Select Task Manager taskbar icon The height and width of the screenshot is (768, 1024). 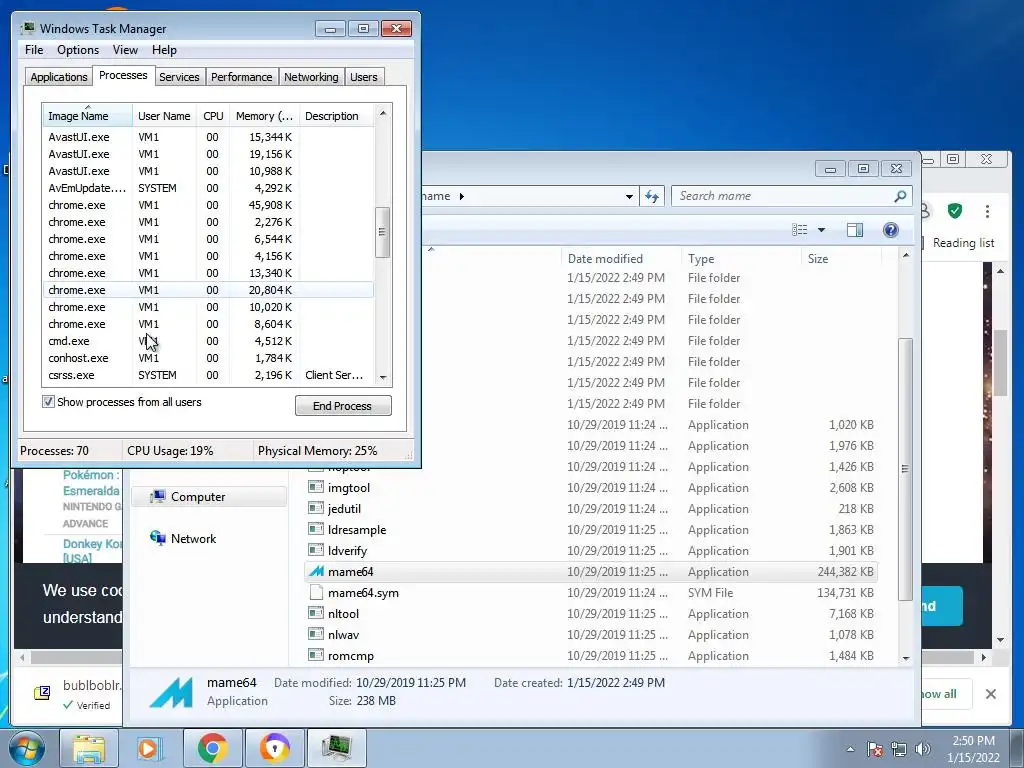tap(336, 748)
